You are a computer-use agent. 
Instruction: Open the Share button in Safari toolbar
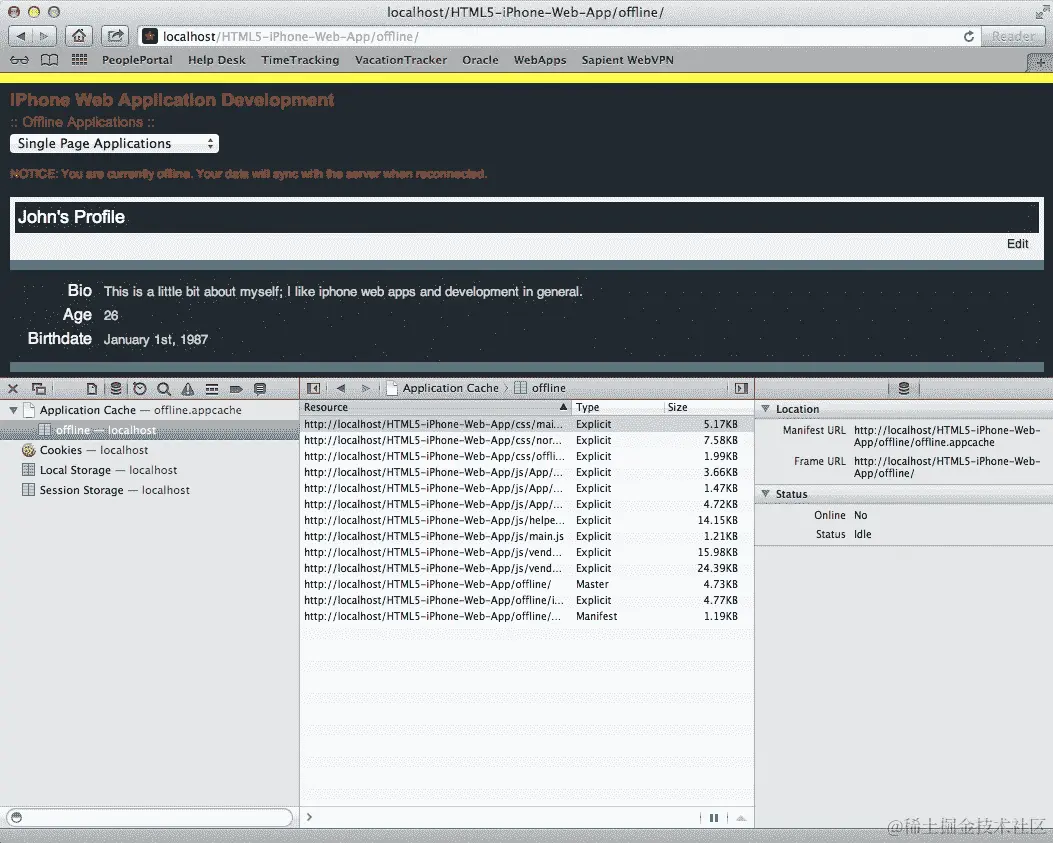pos(116,36)
